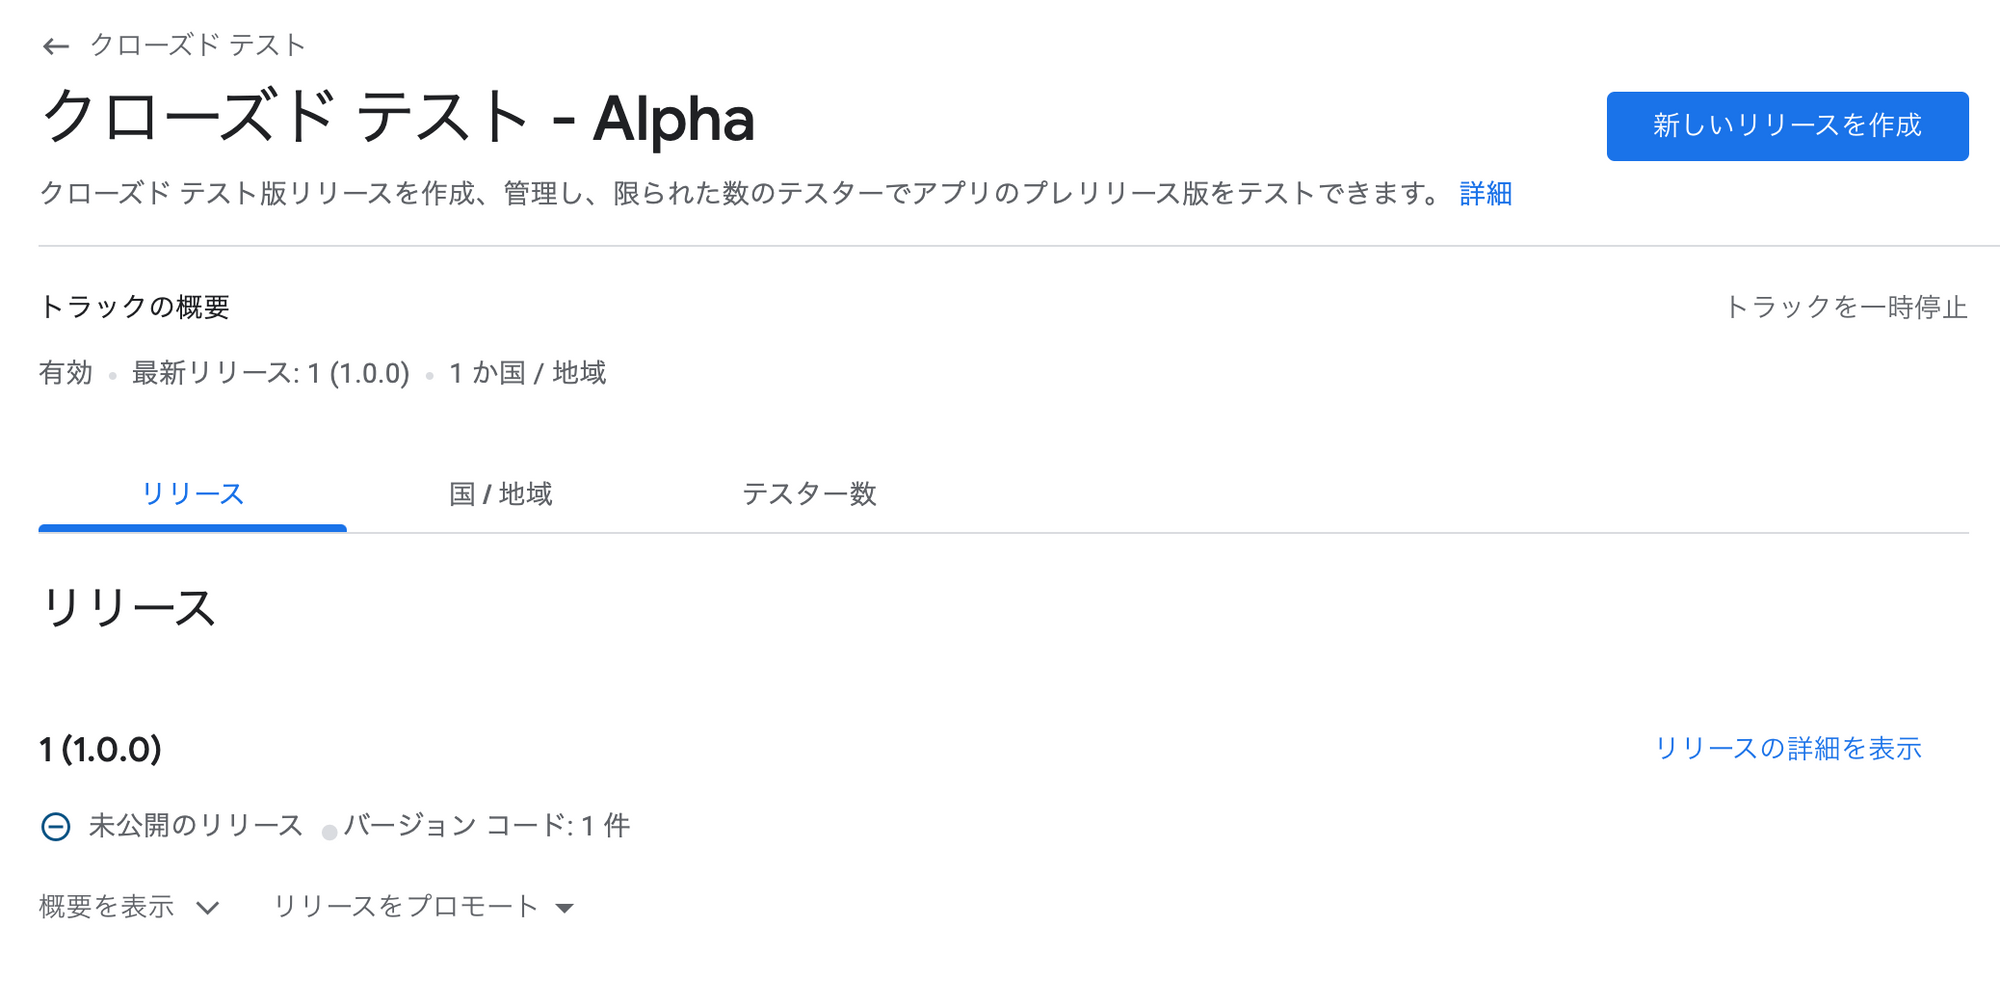Click トラックを一時停止 to pause the track
Image resolution: width=2000 pixels, height=985 pixels.
point(1846,308)
